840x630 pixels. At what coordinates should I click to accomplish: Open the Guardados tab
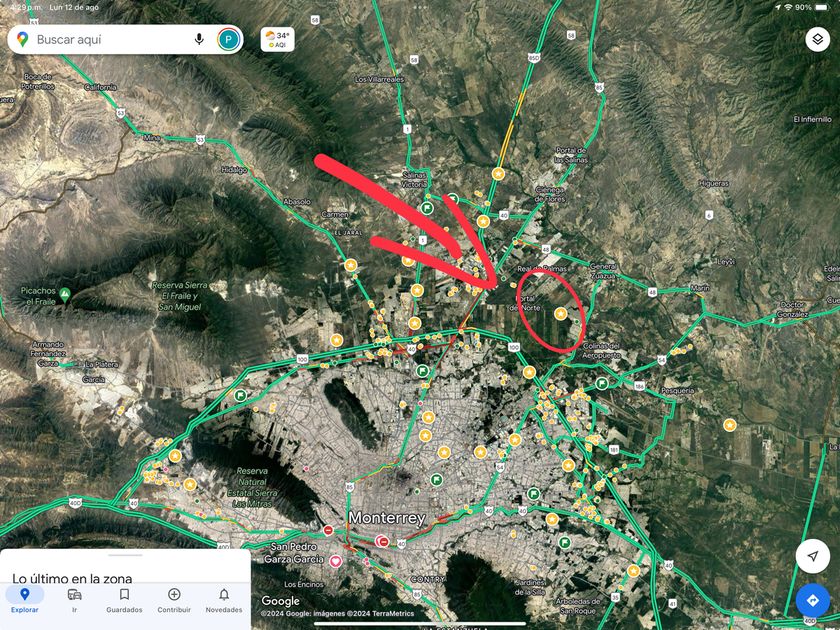(124, 600)
